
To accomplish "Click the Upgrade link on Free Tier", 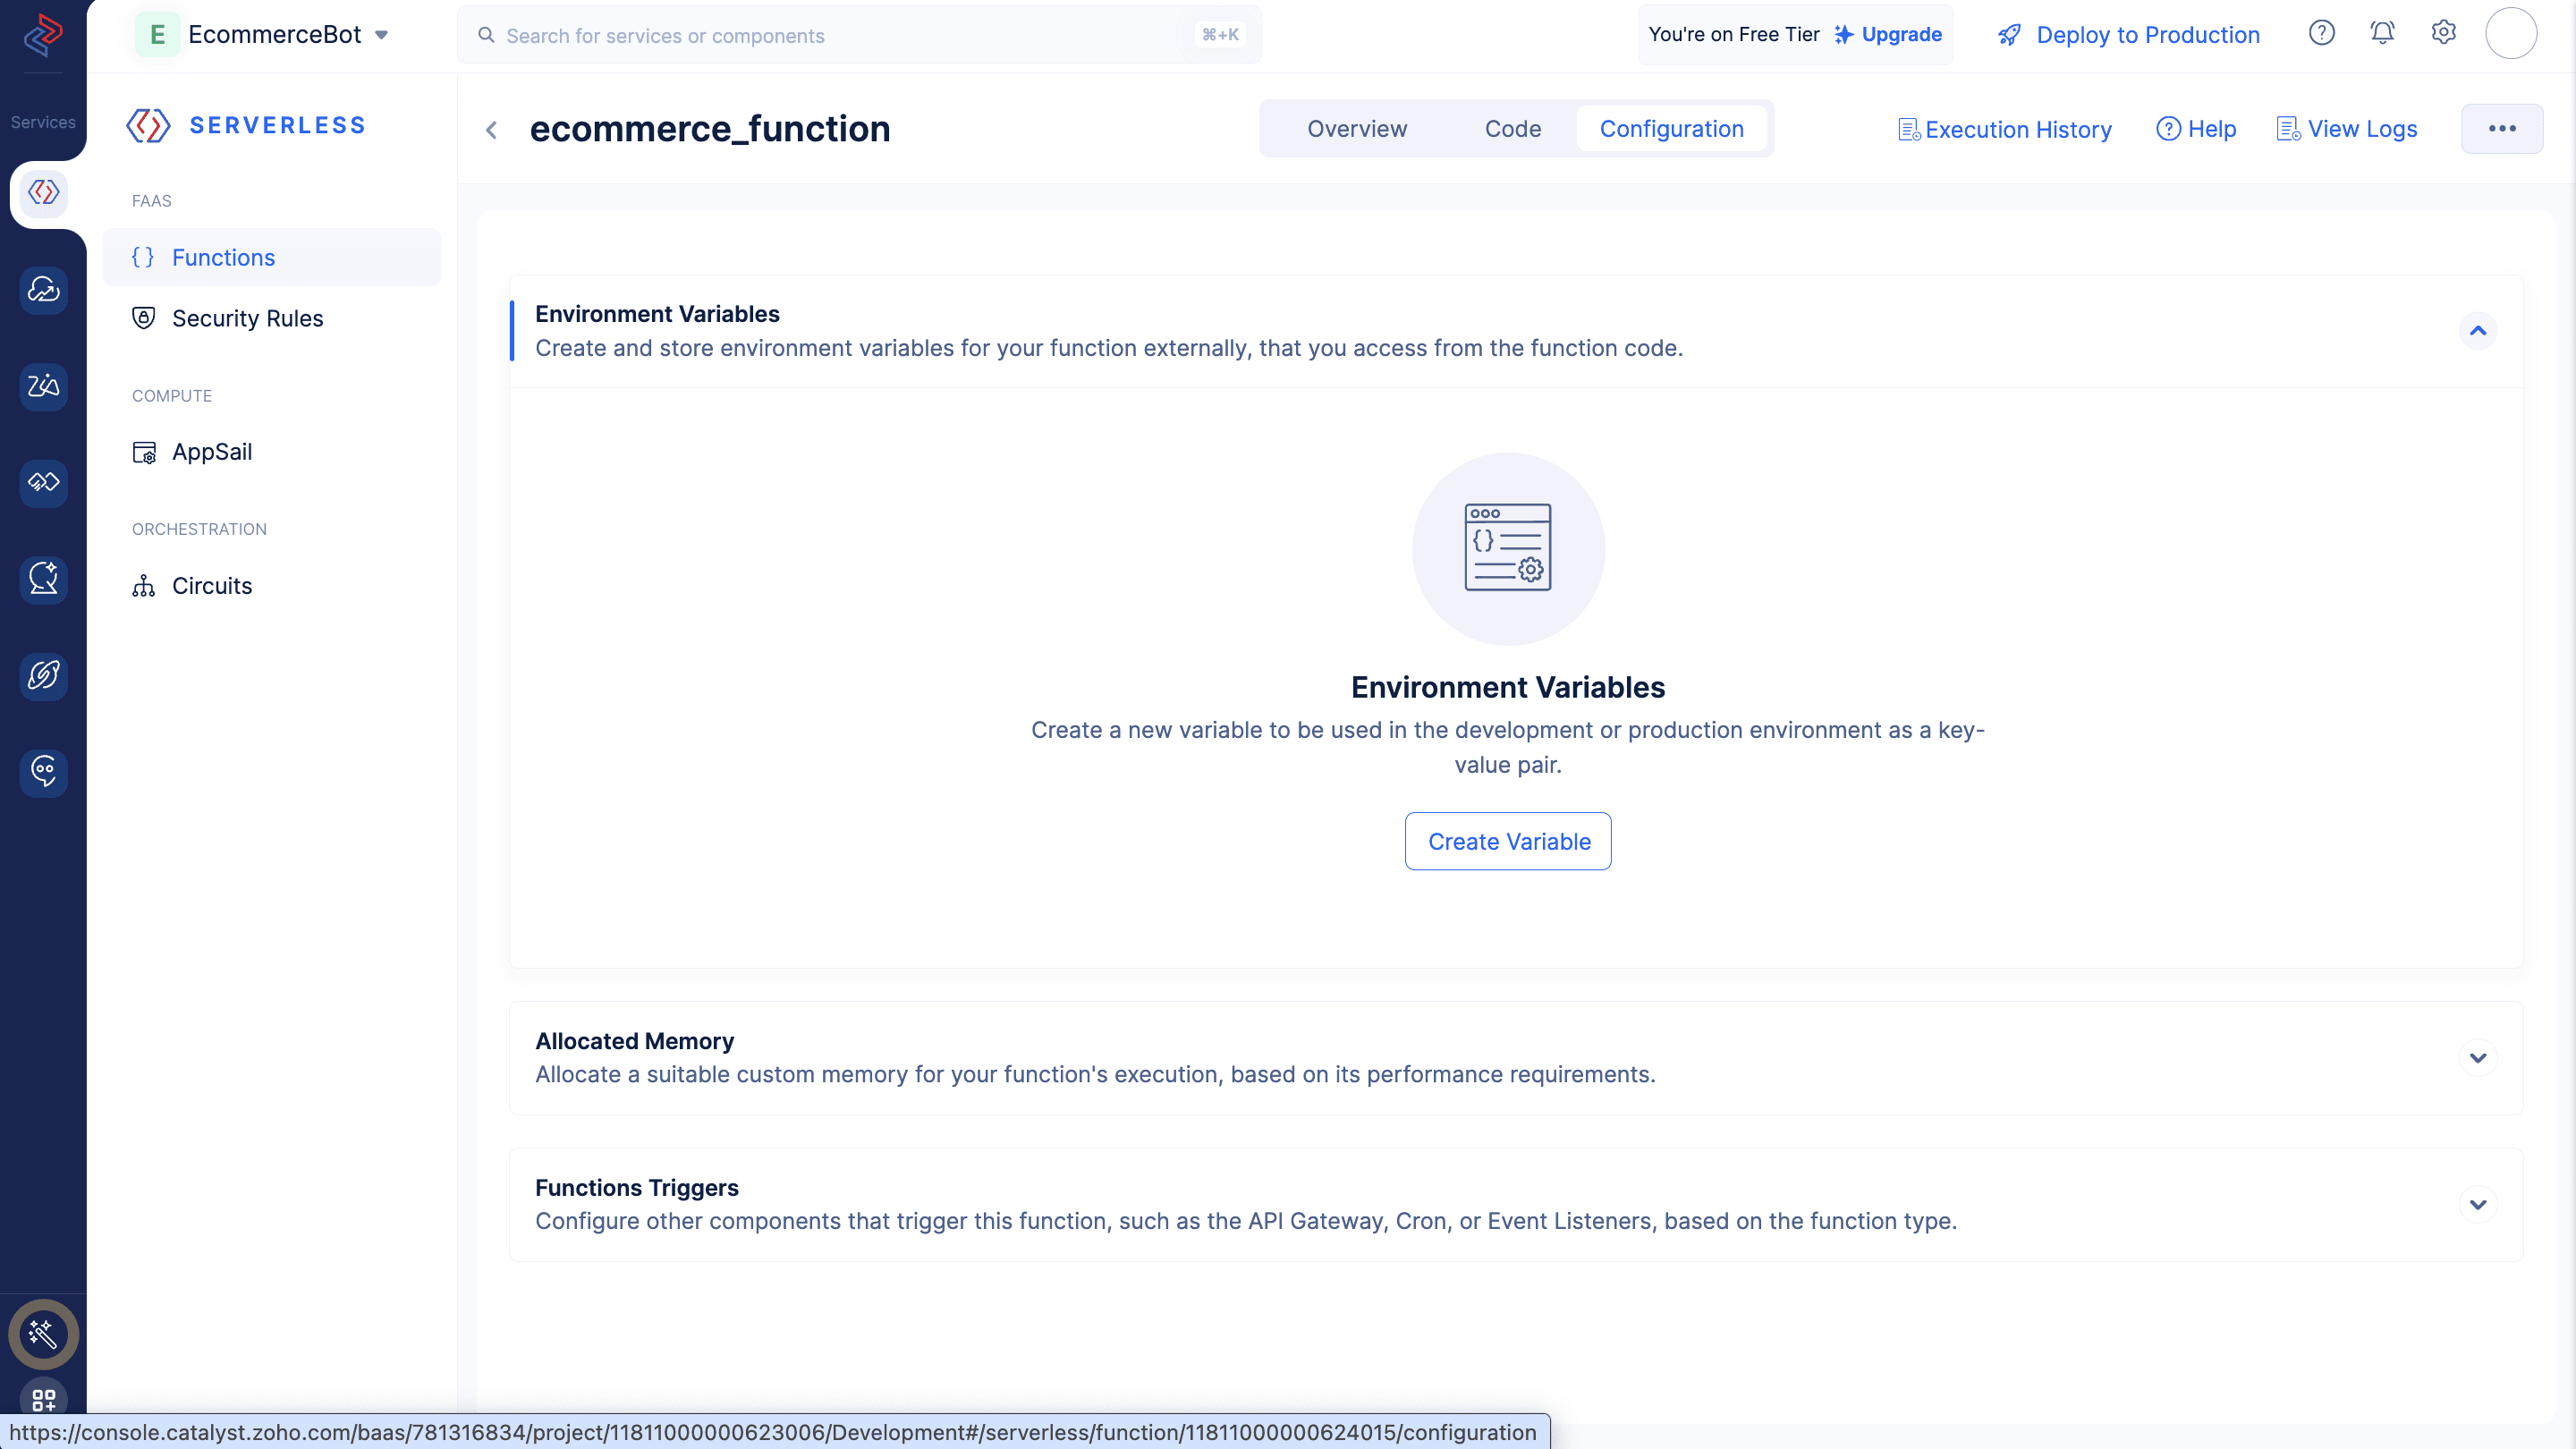I will coord(1902,34).
